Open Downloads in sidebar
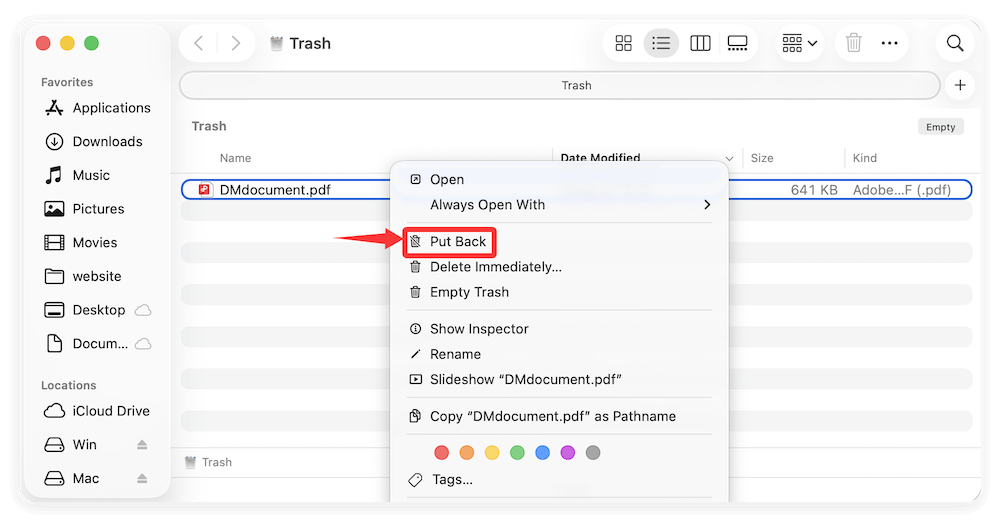 (x=94, y=142)
